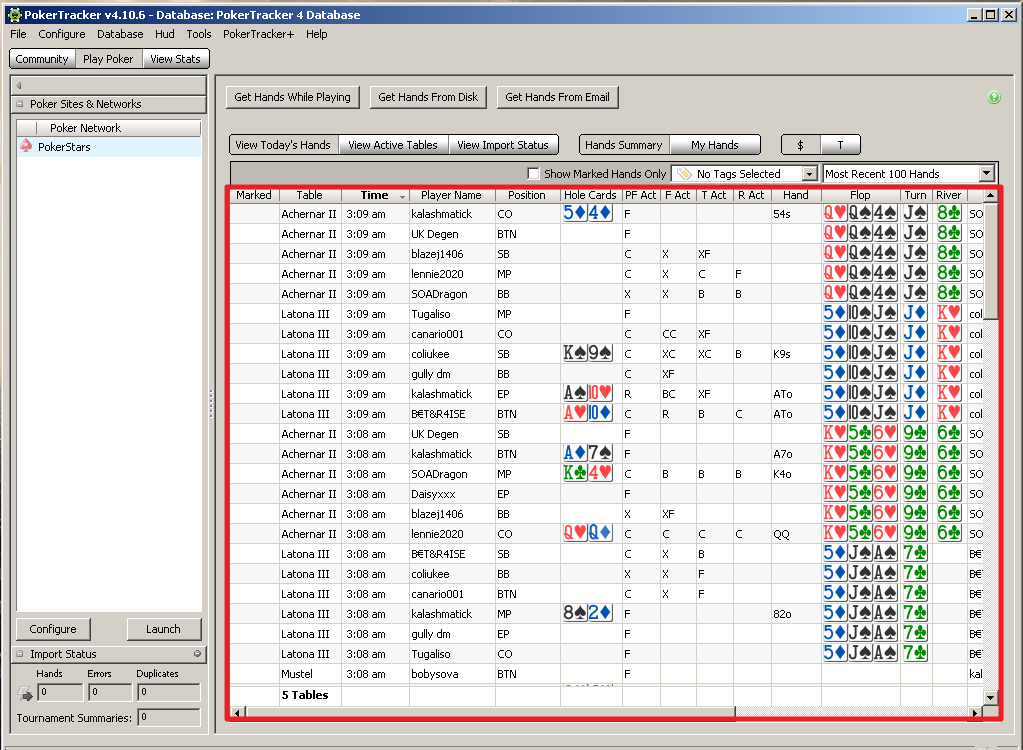Open the Configure menu
This screenshot has width=1023, height=750.
[61, 34]
